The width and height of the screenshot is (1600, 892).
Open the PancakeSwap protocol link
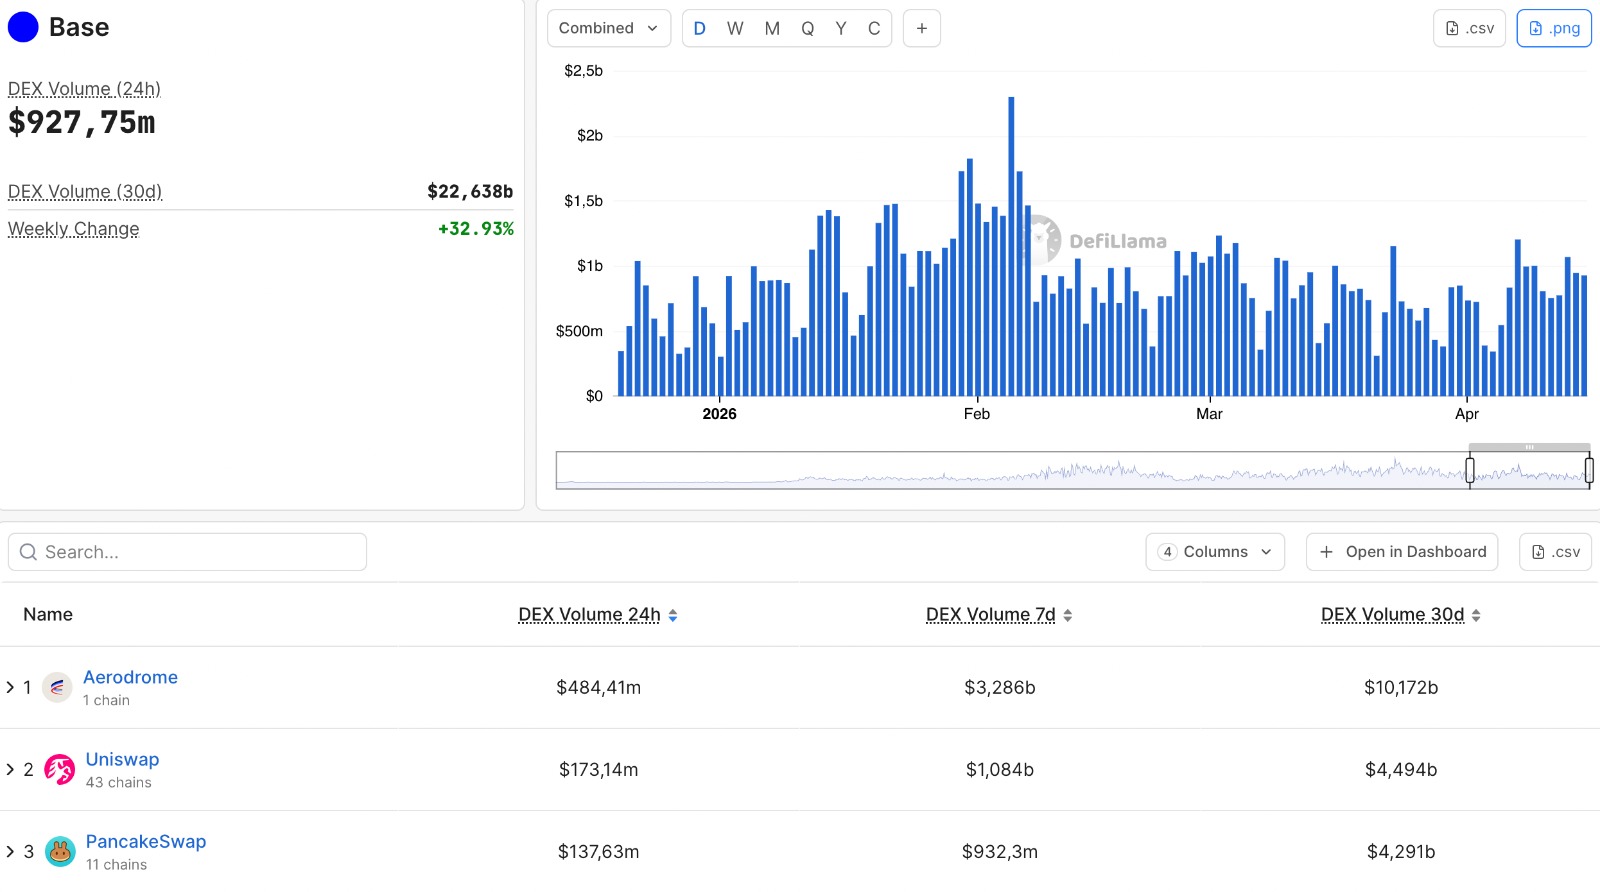[146, 841]
